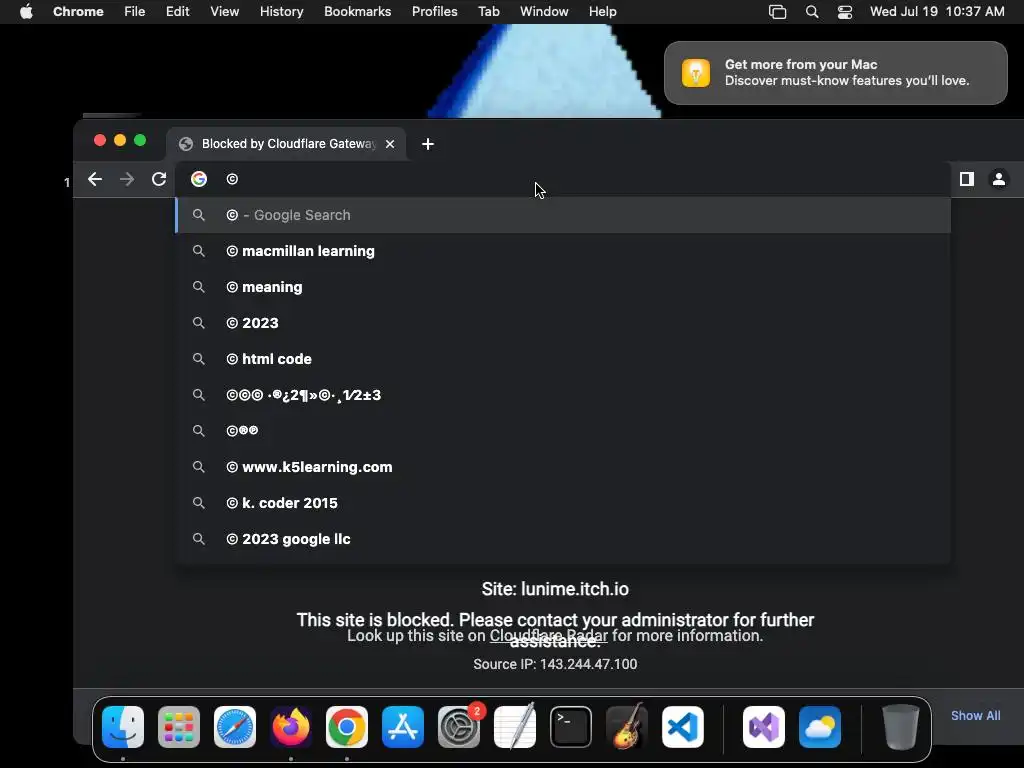Click the search icon beside "© html code"

click(x=199, y=359)
